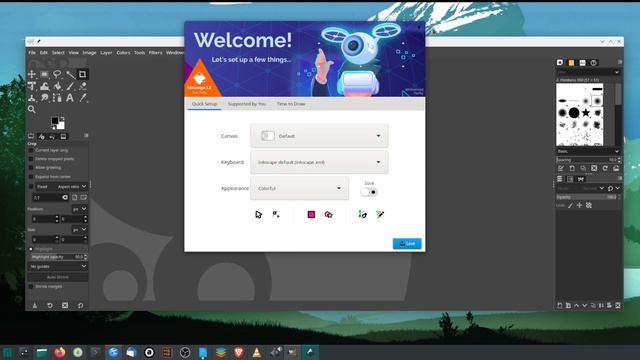
Task: Select the Paths tool
Action: tap(57, 98)
